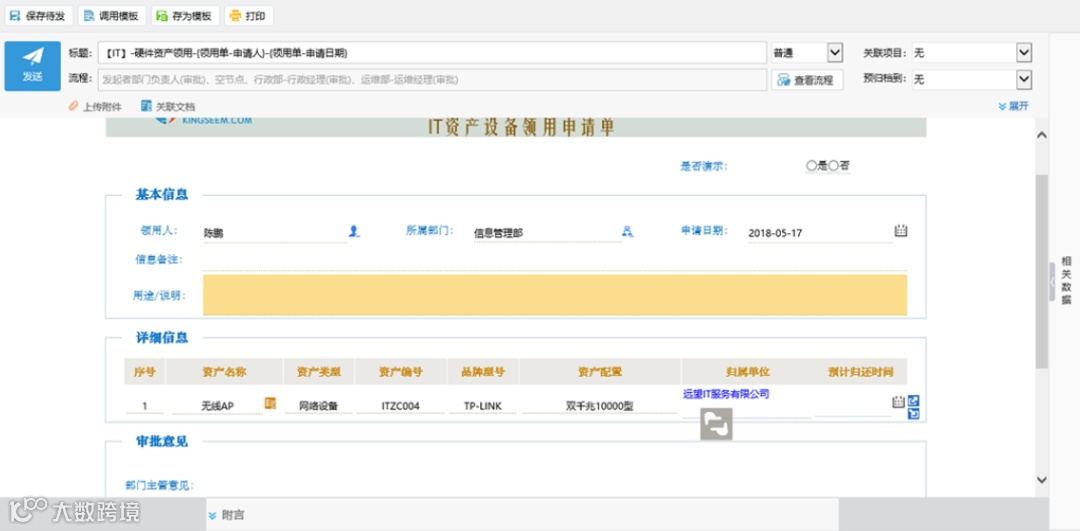The height and width of the screenshot is (531, 1080).
Task: Expand the 附言 section at bottom
Action: point(225,515)
